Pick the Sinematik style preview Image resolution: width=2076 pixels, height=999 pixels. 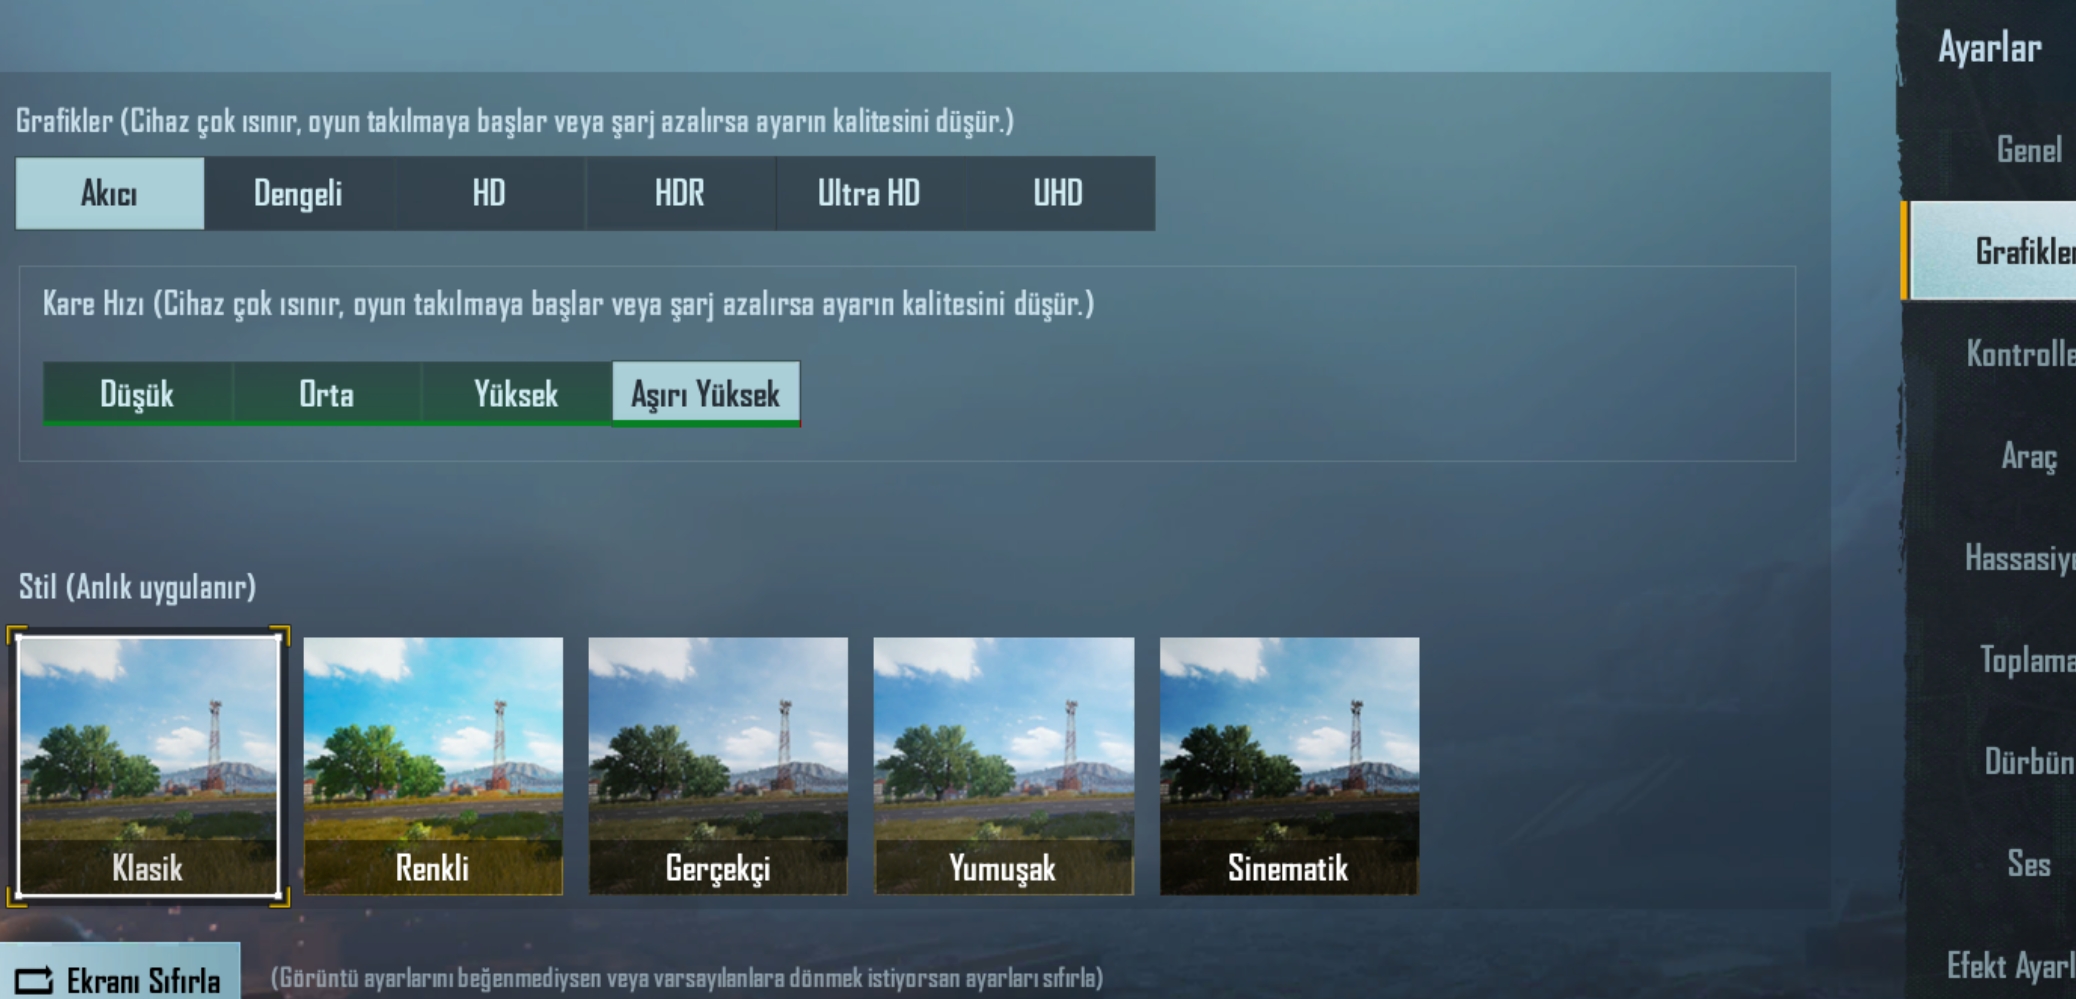point(1289,766)
